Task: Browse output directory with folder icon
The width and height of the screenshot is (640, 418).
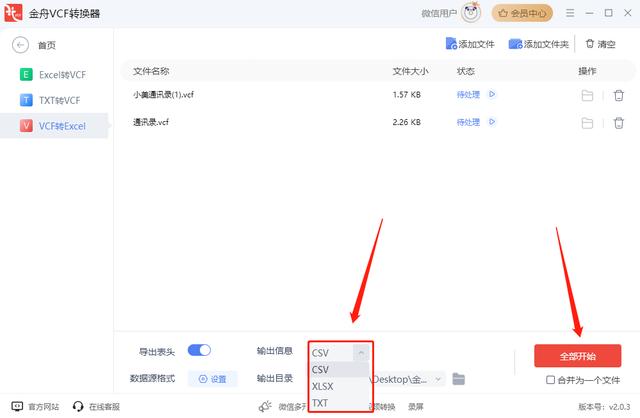Action: (x=458, y=379)
